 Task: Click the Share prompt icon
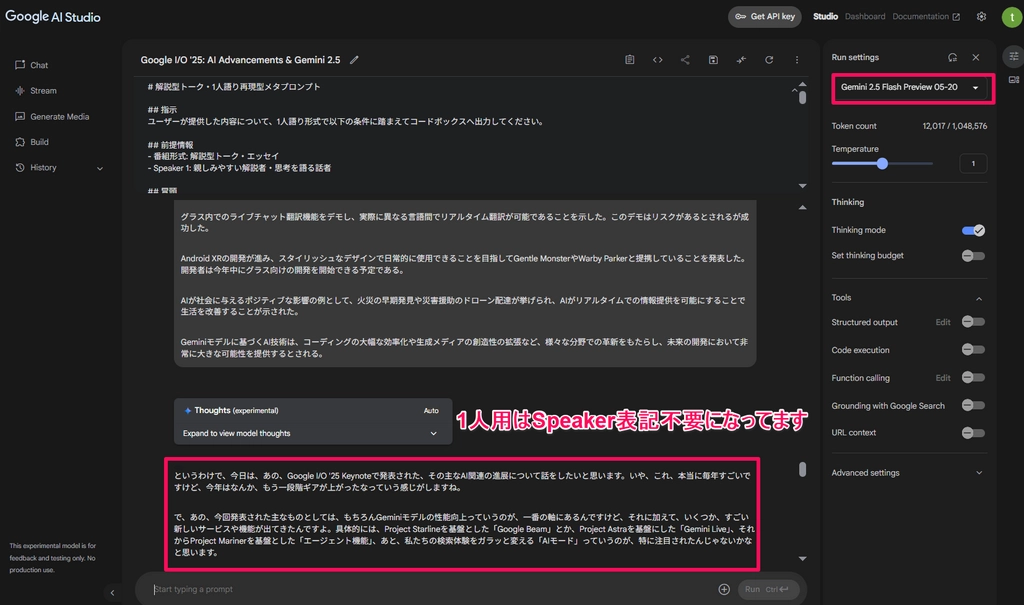[685, 60]
